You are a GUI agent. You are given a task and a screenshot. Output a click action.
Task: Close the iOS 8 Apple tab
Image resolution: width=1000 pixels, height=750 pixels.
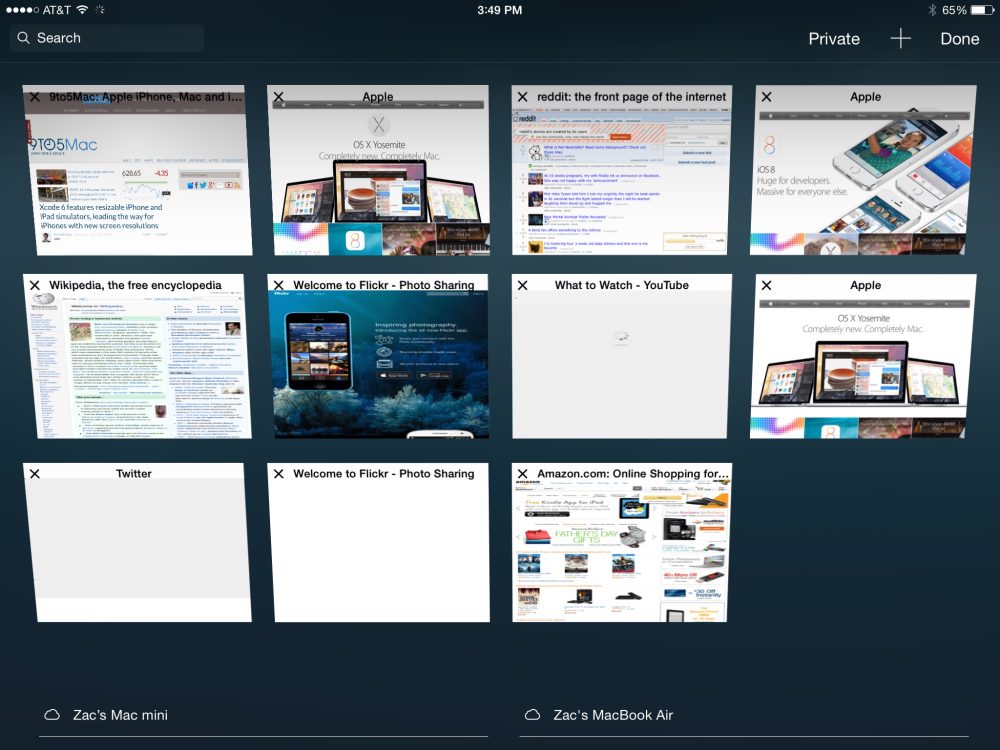[x=765, y=96]
